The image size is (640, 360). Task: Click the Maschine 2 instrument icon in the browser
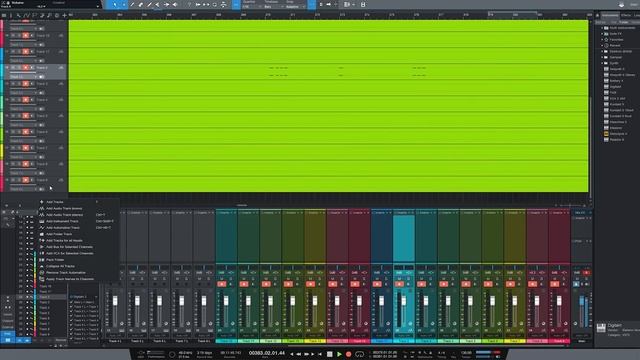(x=606, y=122)
